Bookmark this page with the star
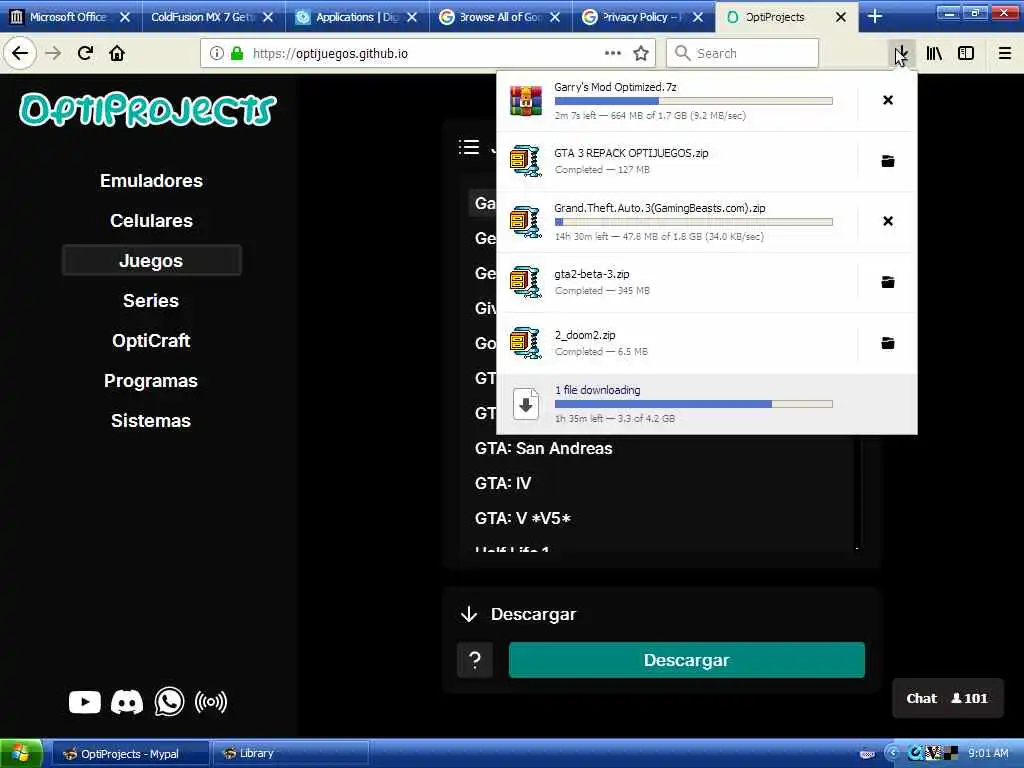Image resolution: width=1024 pixels, height=768 pixels. coord(641,54)
